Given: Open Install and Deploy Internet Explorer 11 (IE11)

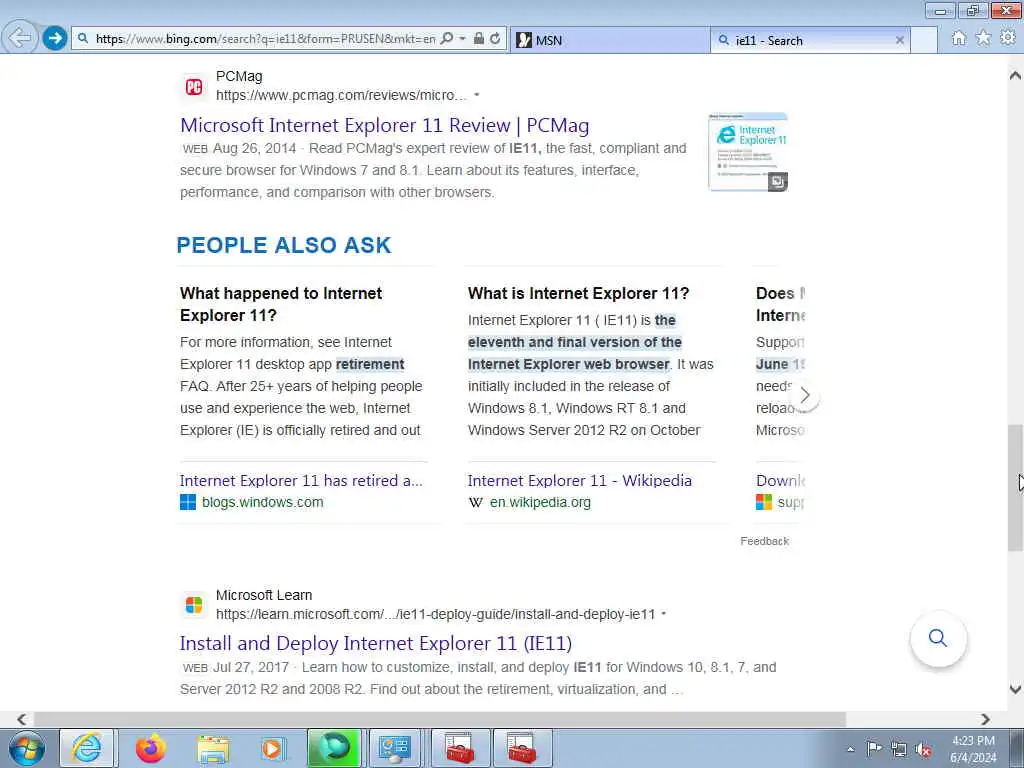Looking at the screenshot, I should 376,643.
